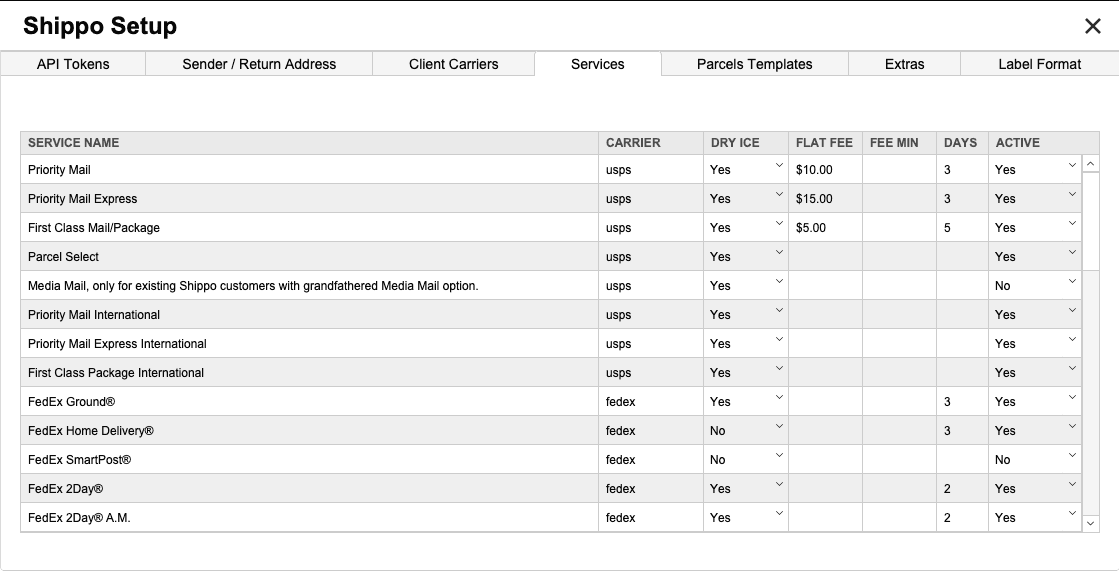Edit the Days field for First Class Mail/Package
This screenshot has width=1119, height=572.
(962, 228)
